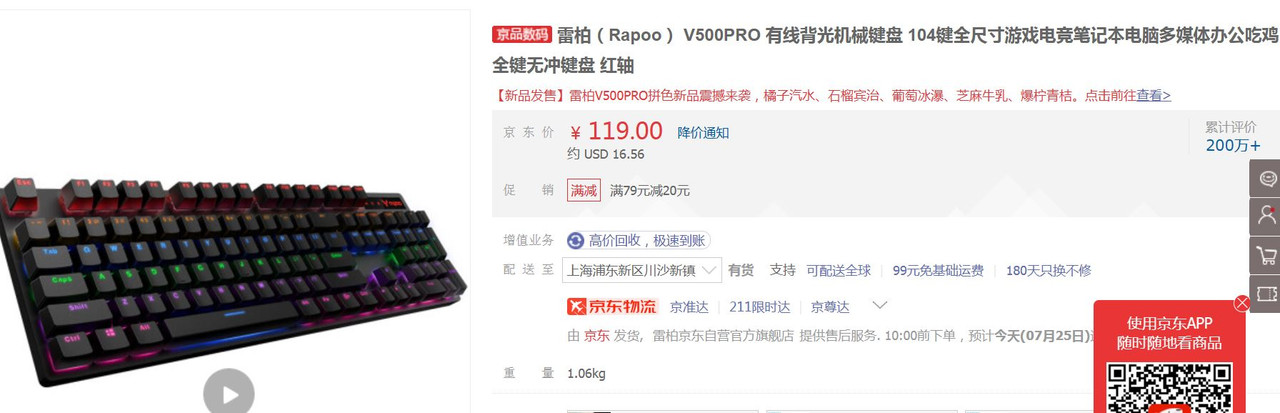This screenshot has height=413, width=1280.
Task: Click the 99元免基础运费 shipping fee link
Action: (938, 270)
